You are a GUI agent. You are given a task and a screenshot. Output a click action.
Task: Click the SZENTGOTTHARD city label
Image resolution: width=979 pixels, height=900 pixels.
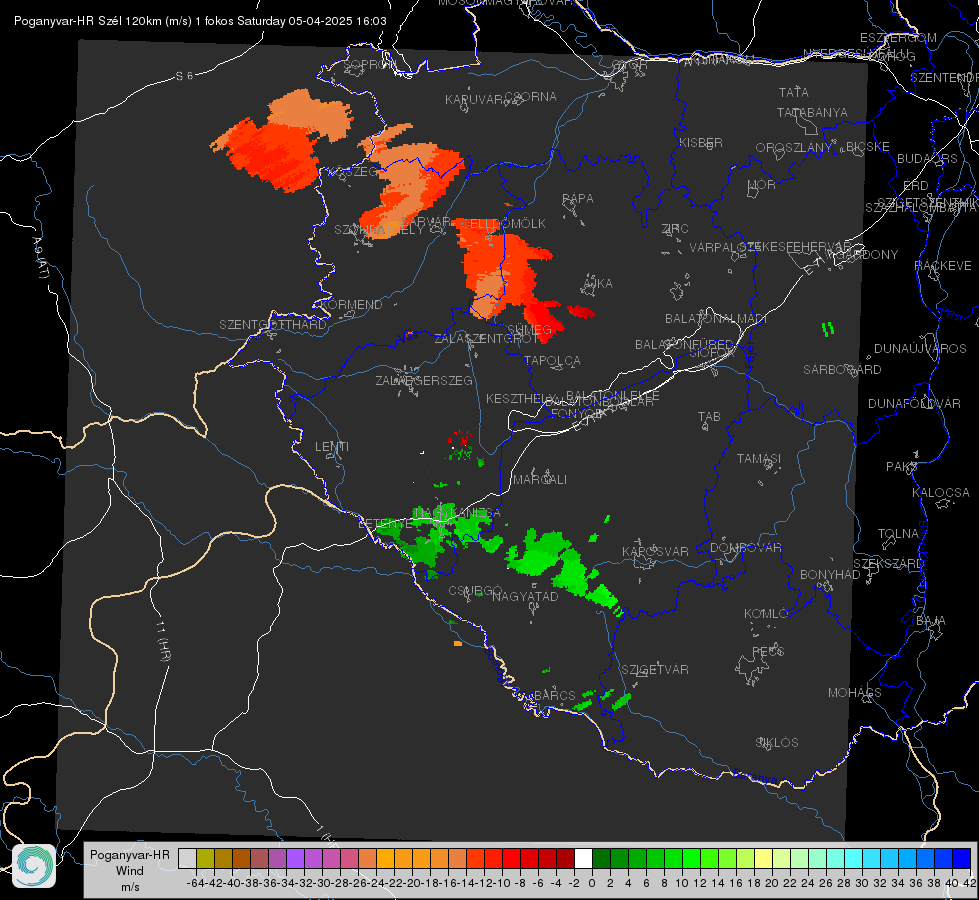pyautogui.click(x=273, y=325)
